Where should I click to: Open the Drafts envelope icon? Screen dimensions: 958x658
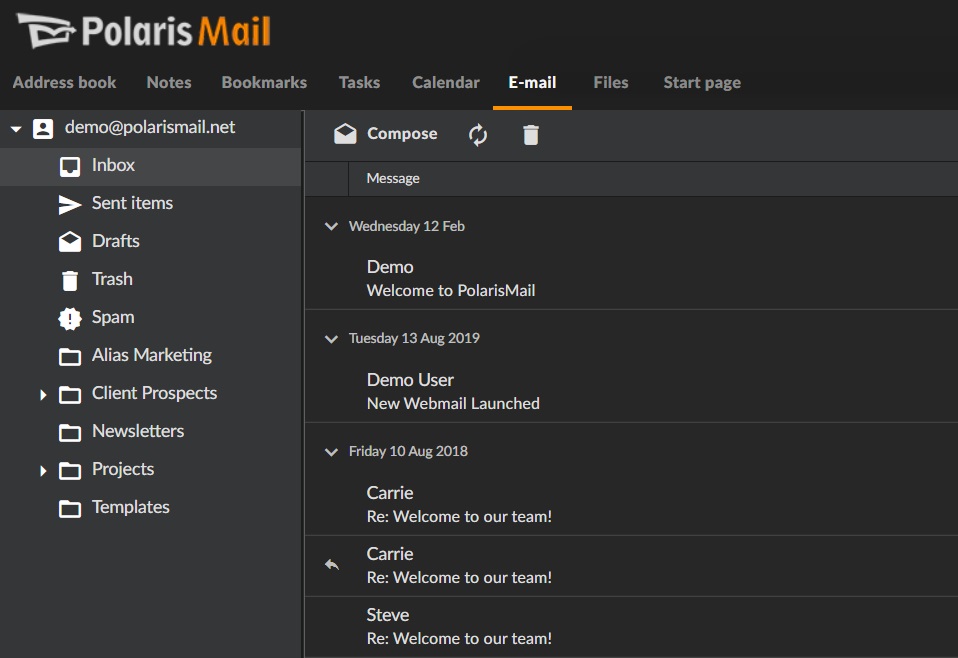tap(71, 241)
